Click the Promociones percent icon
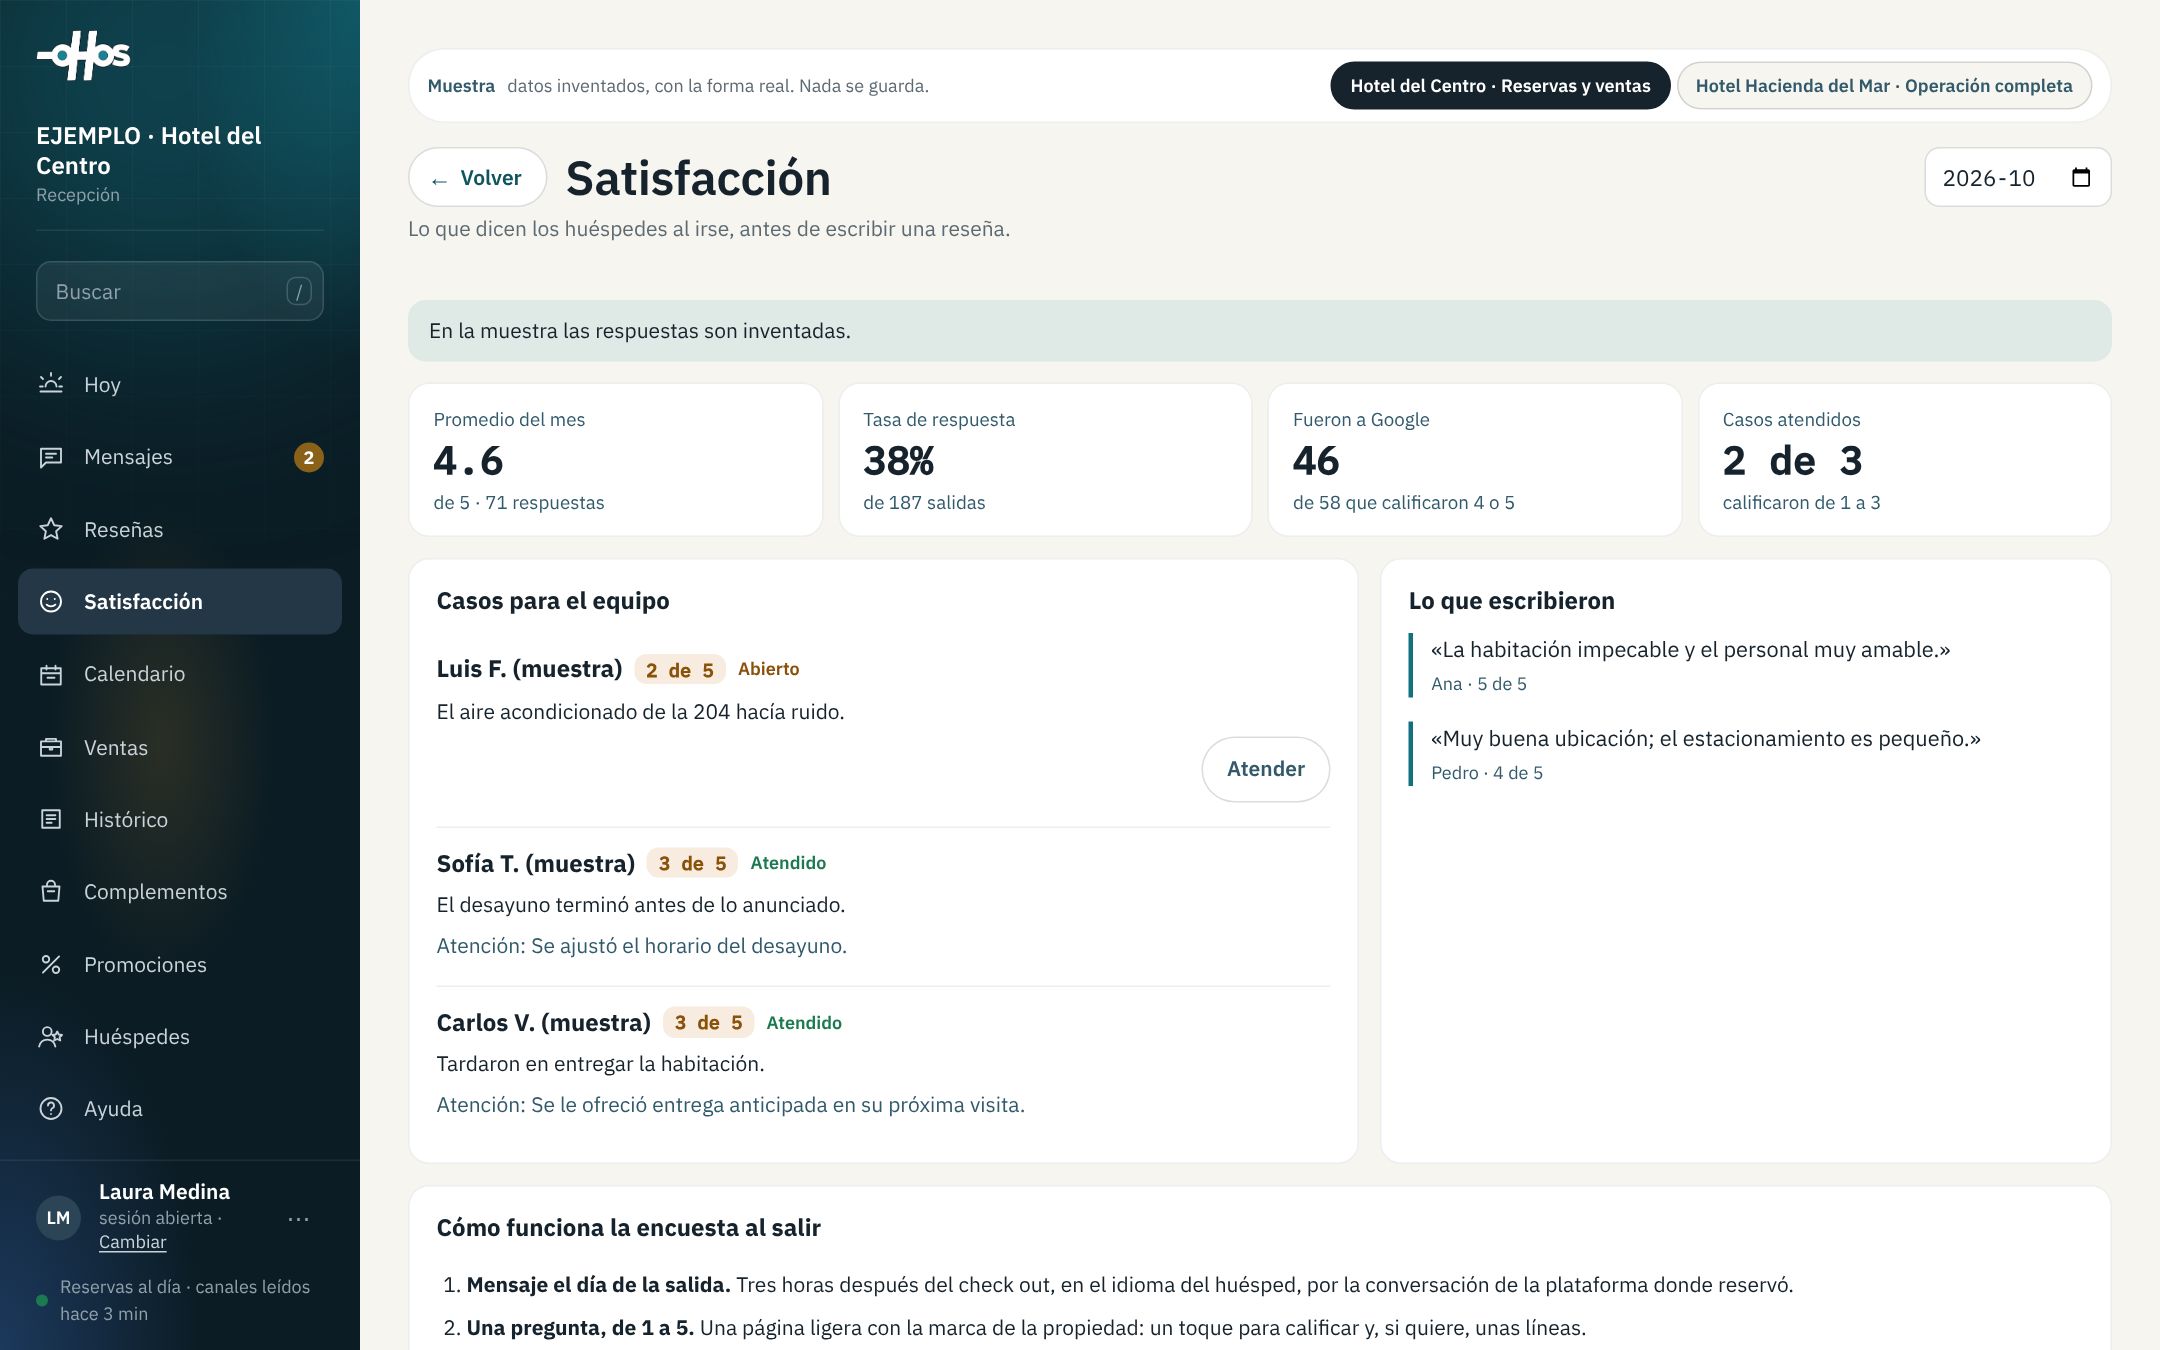The width and height of the screenshot is (2160, 1350). point(51,964)
